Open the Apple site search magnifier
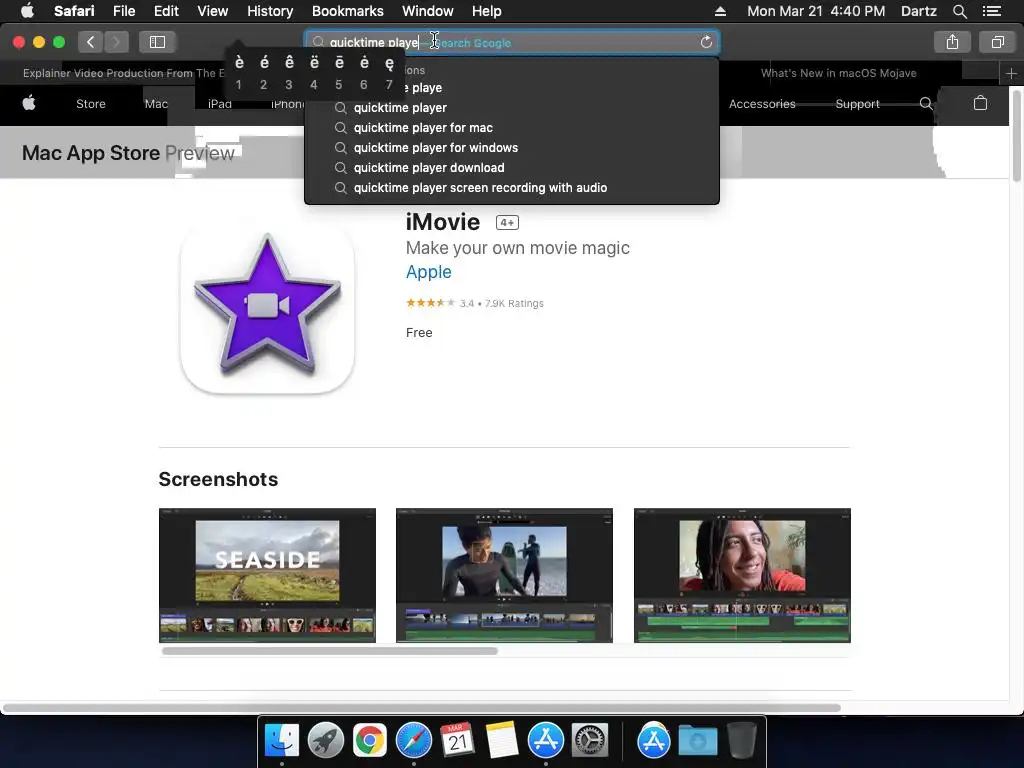Image resolution: width=1024 pixels, height=768 pixels. click(x=926, y=103)
